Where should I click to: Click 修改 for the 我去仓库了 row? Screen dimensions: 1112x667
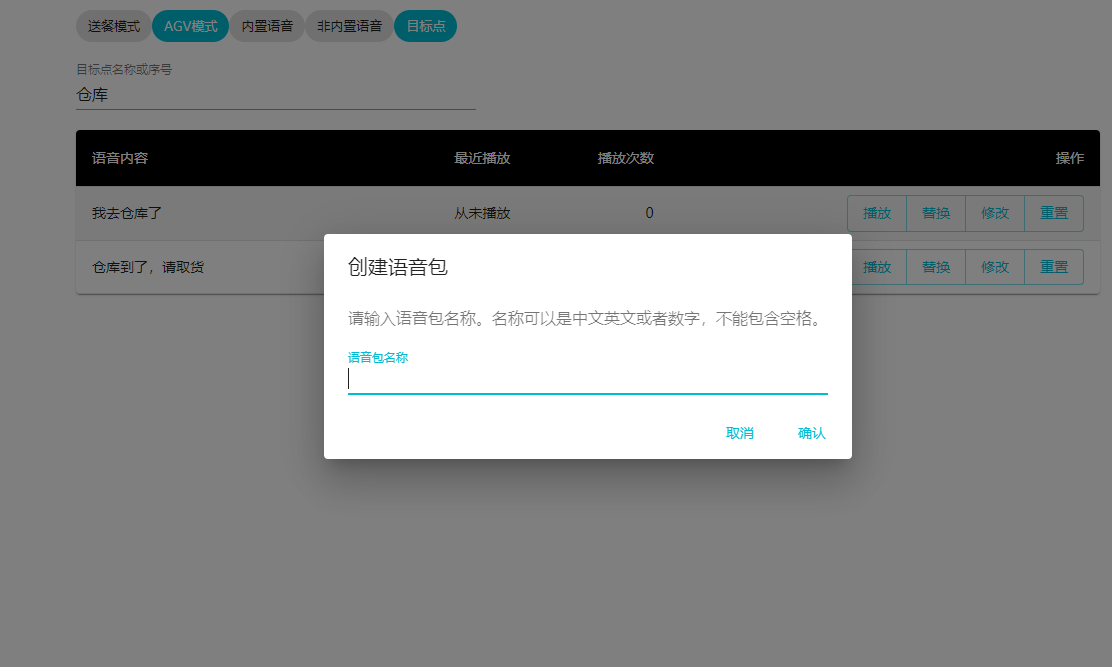(995, 213)
